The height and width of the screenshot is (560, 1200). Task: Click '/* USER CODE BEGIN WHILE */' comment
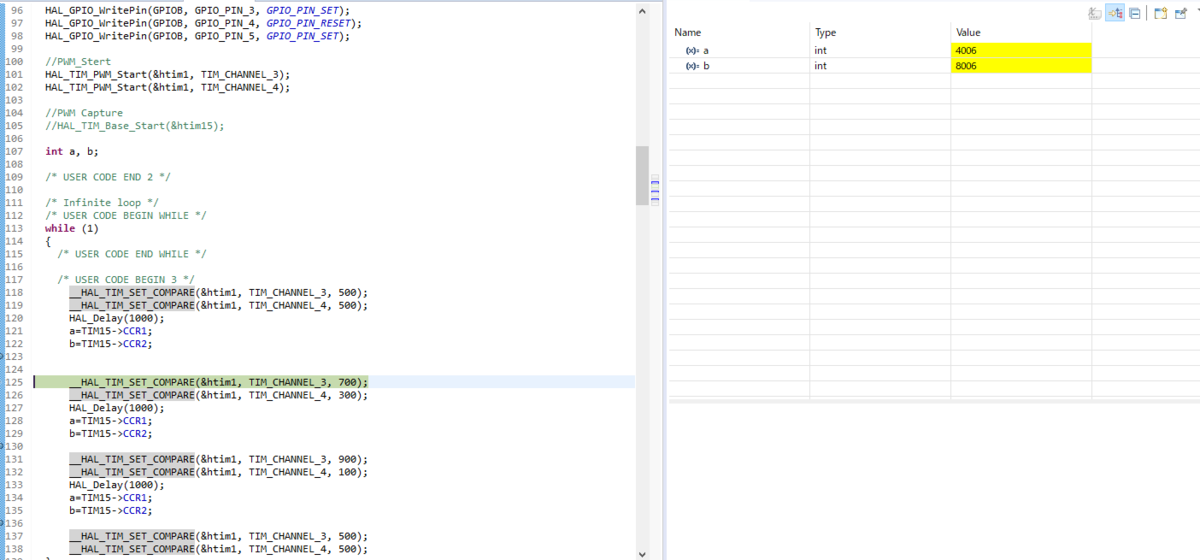pyautogui.click(x=126, y=215)
